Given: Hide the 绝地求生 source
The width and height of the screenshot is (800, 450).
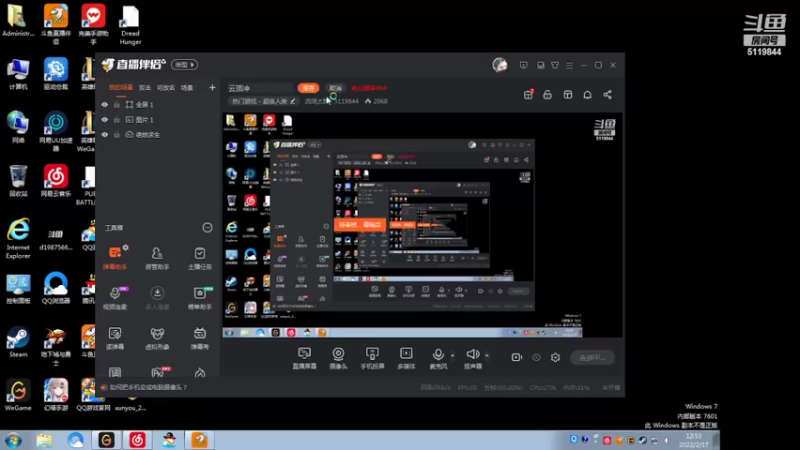Looking at the screenshot, I should pyautogui.click(x=105, y=135).
